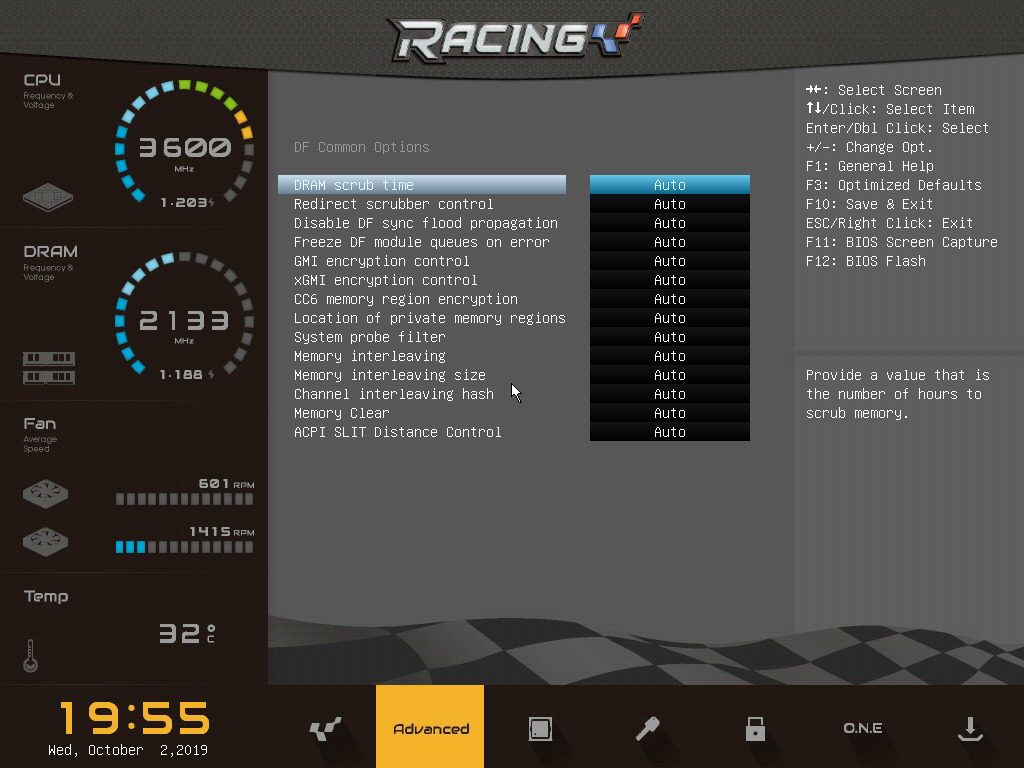Image resolution: width=1024 pixels, height=768 pixels.
Task: Click the thermometer temperature icon
Action: coord(30,655)
